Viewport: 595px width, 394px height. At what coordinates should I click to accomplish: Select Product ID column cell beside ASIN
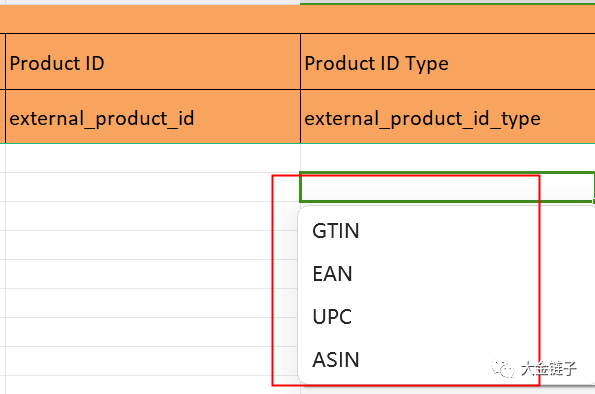click(153, 361)
